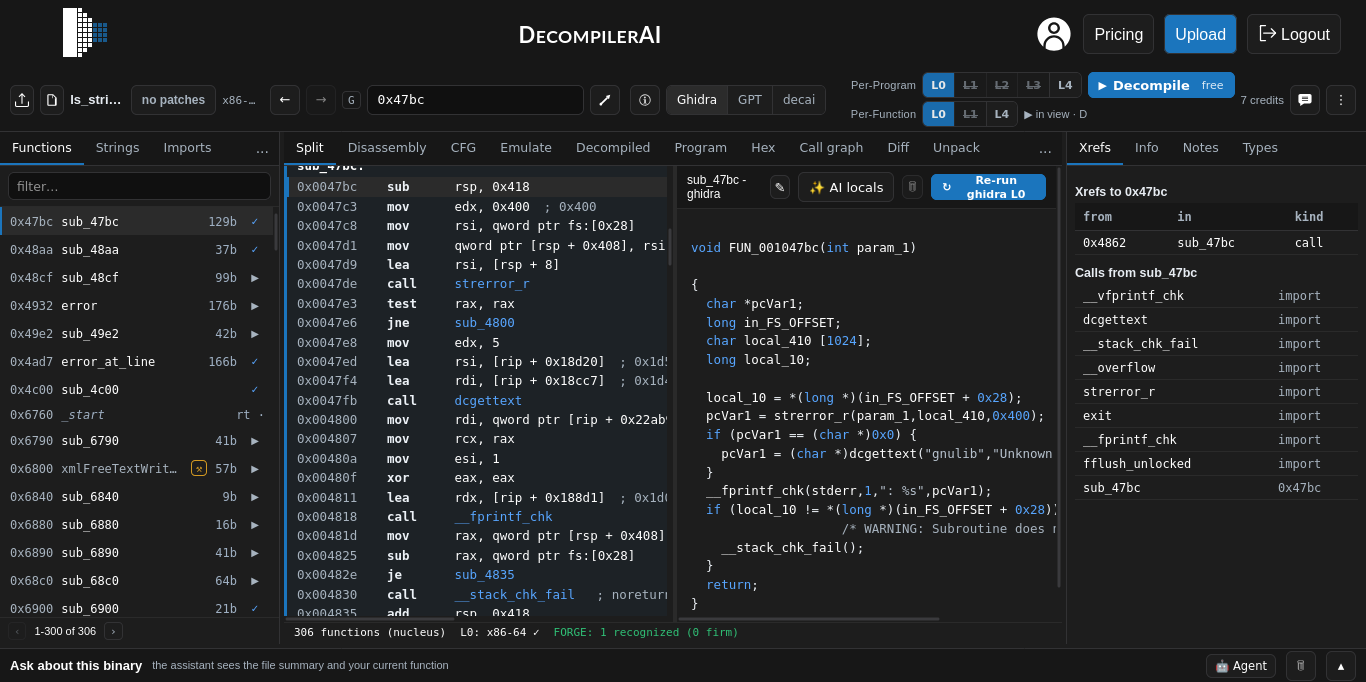Switch decompiler engine to GPT

point(750,100)
